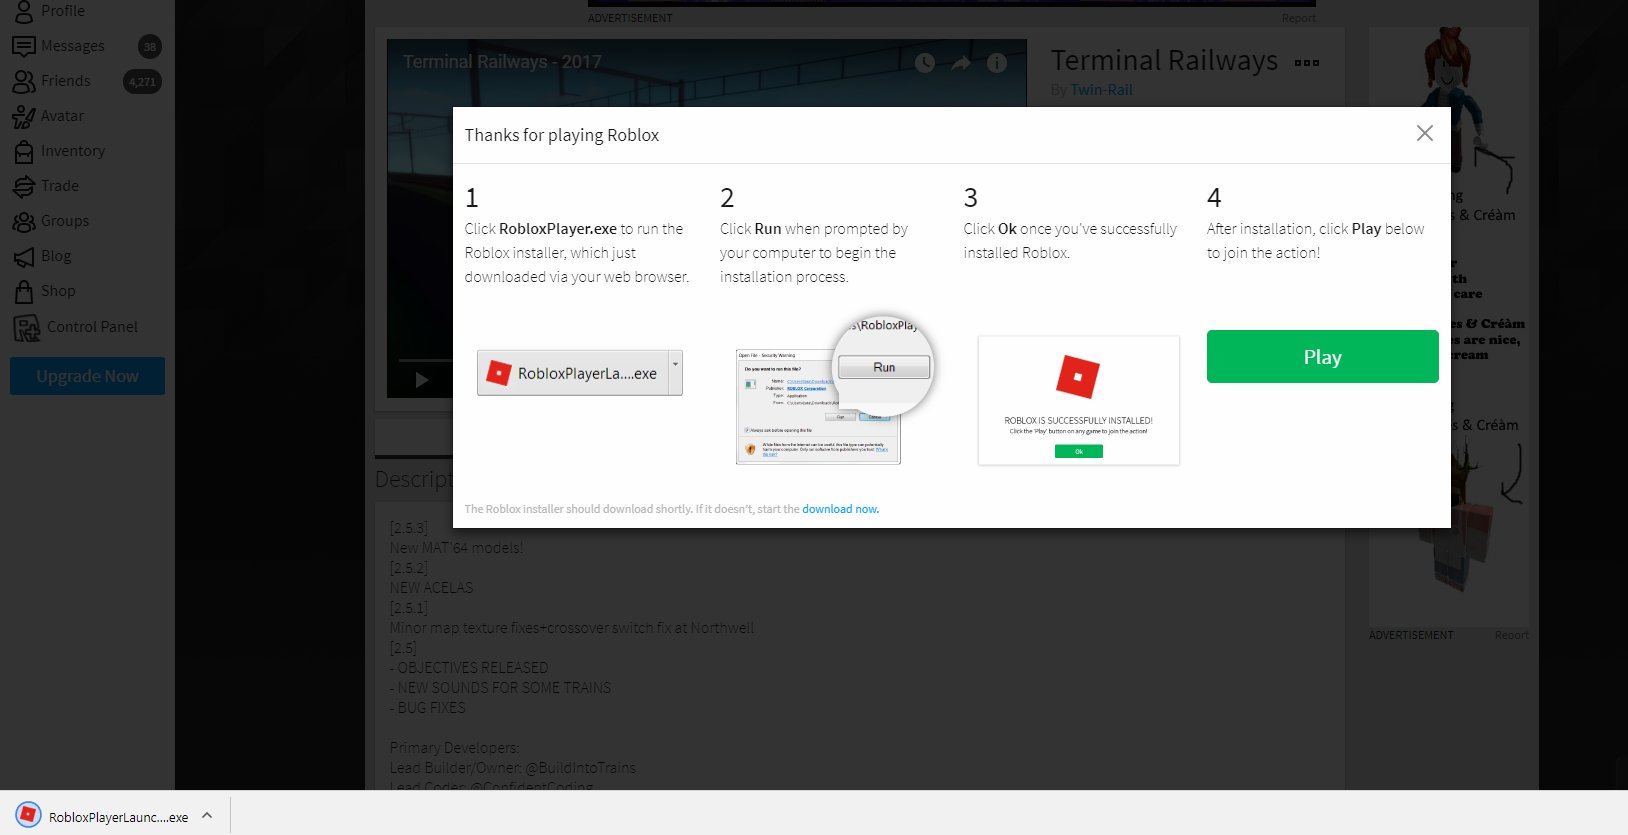The image size is (1628, 835).
Task: Click the Roblox avatar advertisement image
Action: tap(1449, 326)
